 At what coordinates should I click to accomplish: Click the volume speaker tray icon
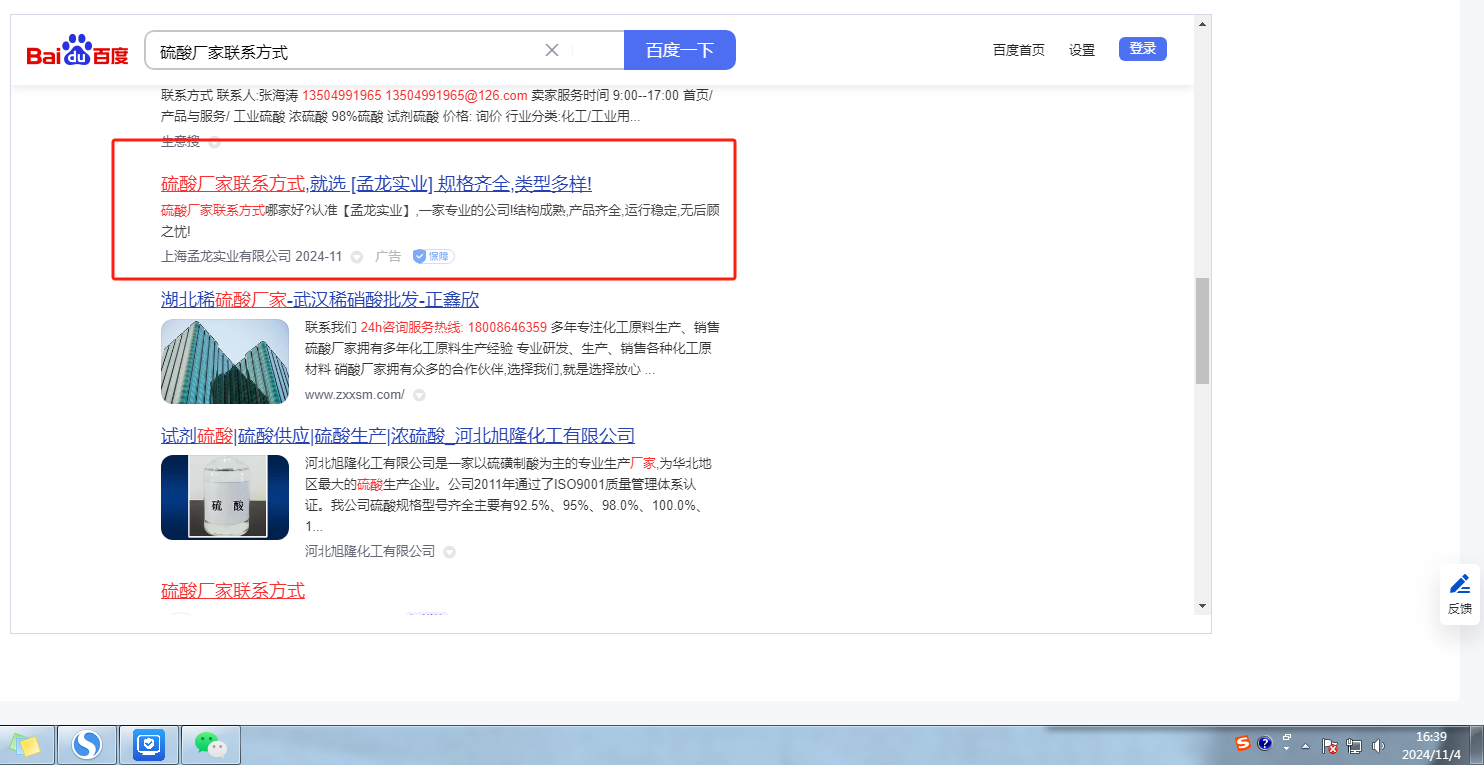[x=1378, y=745]
